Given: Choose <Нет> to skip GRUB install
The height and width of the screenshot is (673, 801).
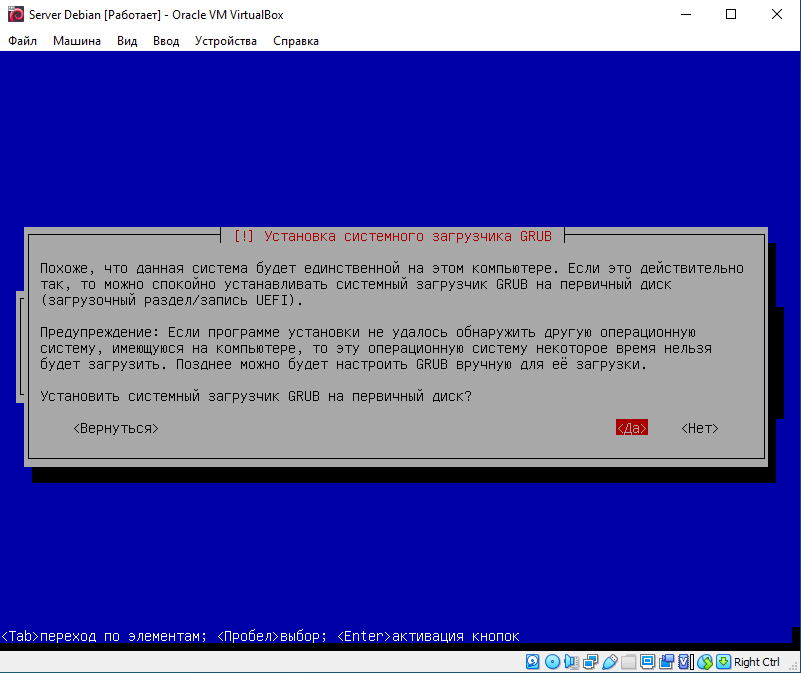Looking at the screenshot, I should click(700, 428).
